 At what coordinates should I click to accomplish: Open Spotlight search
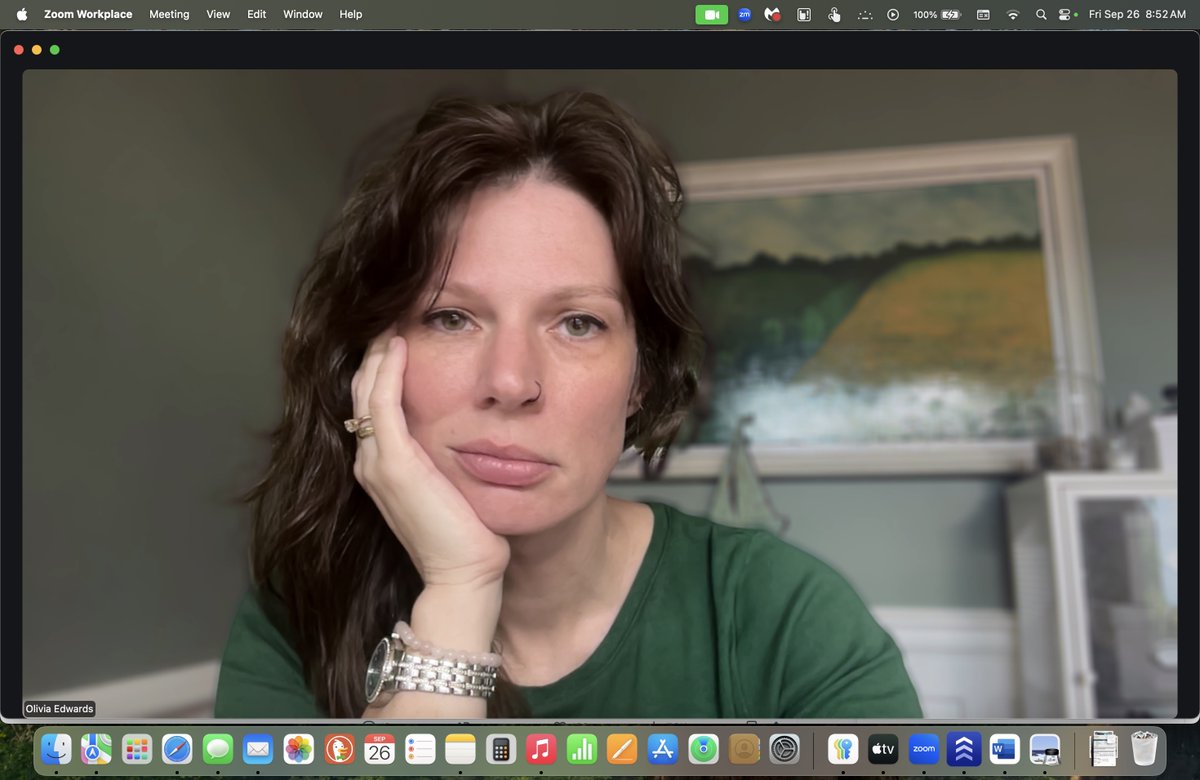click(1041, 14)
